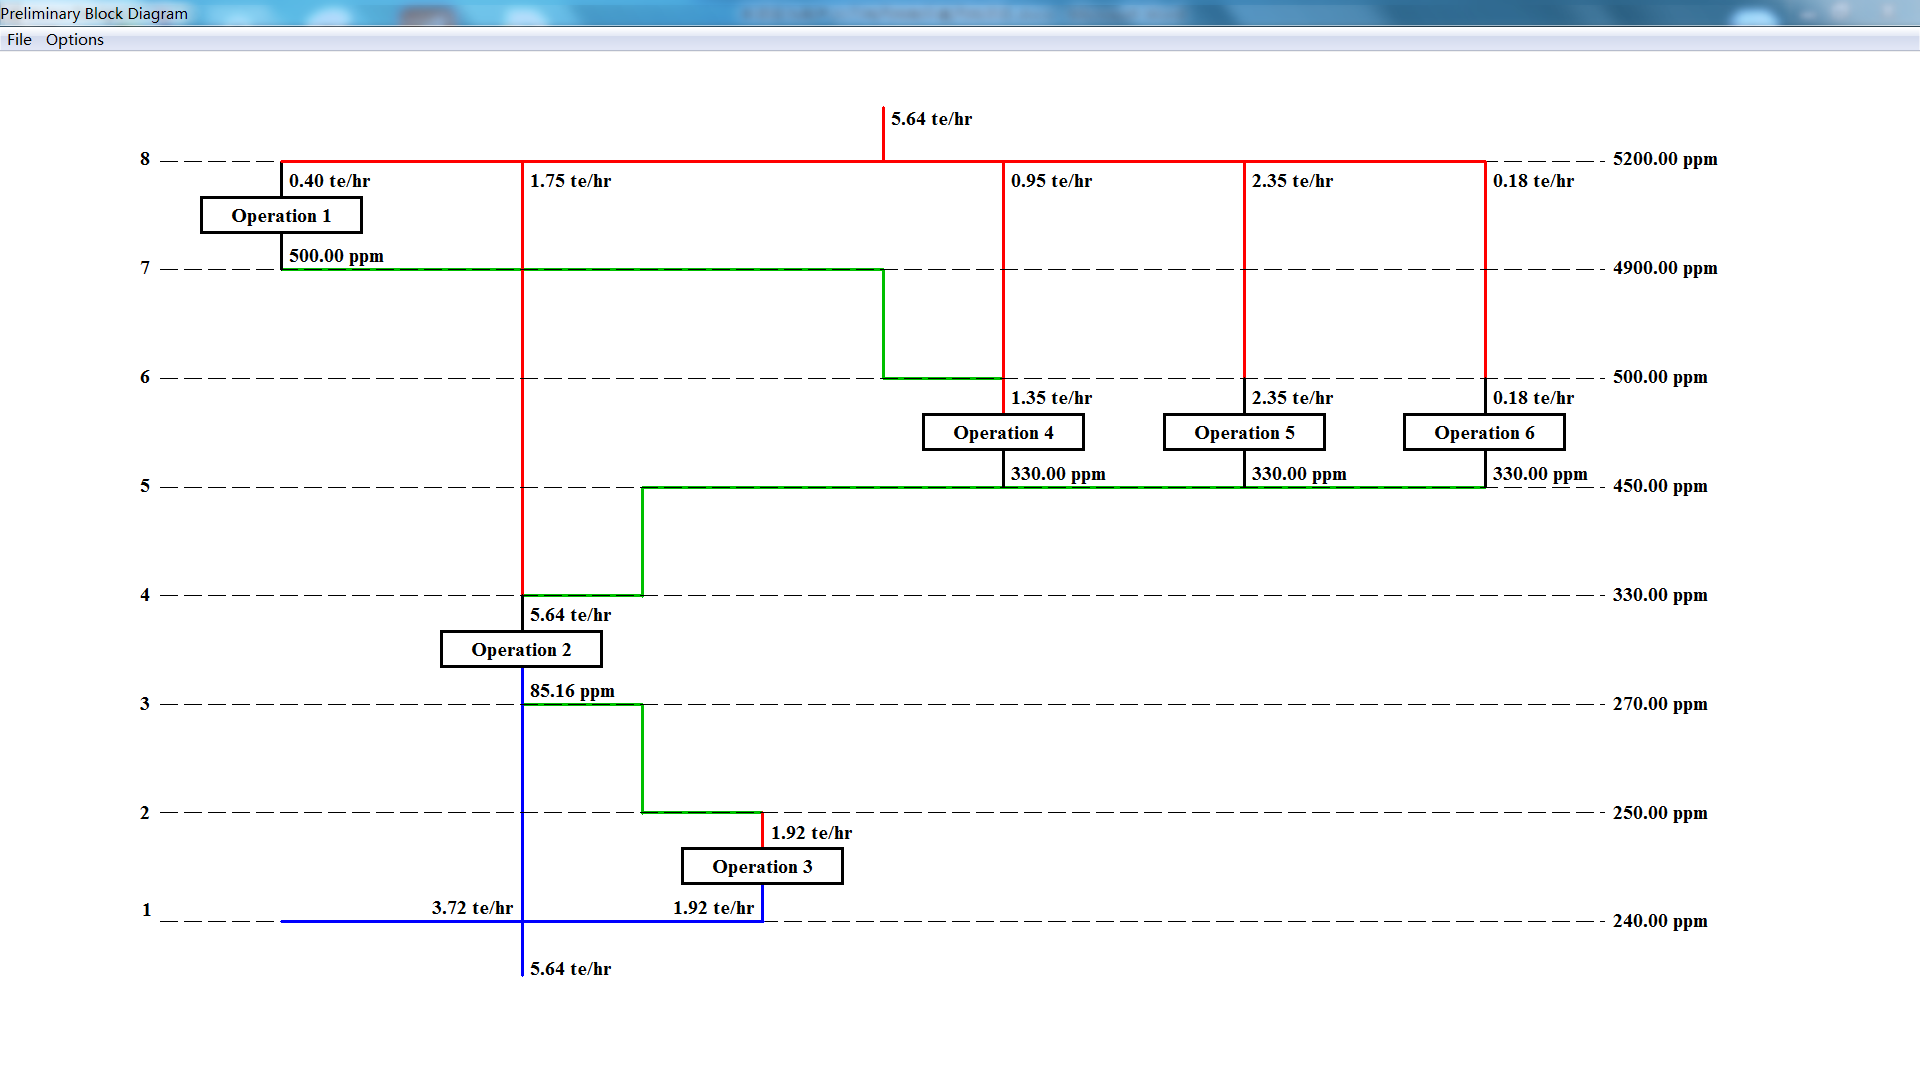Click the top 5.64 te/hr feed label
1920x1080 pixels.
(931, 119)
